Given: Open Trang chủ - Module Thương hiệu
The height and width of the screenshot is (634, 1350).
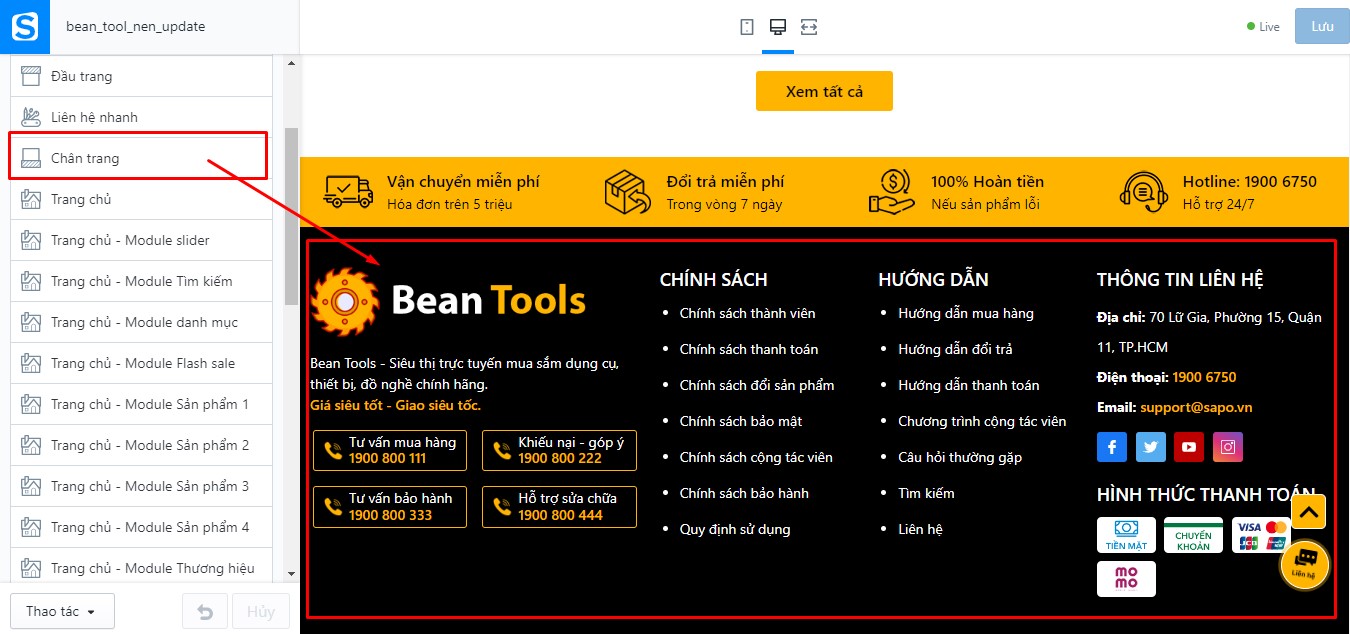Looking at the screenshot, I should point(141,568).
